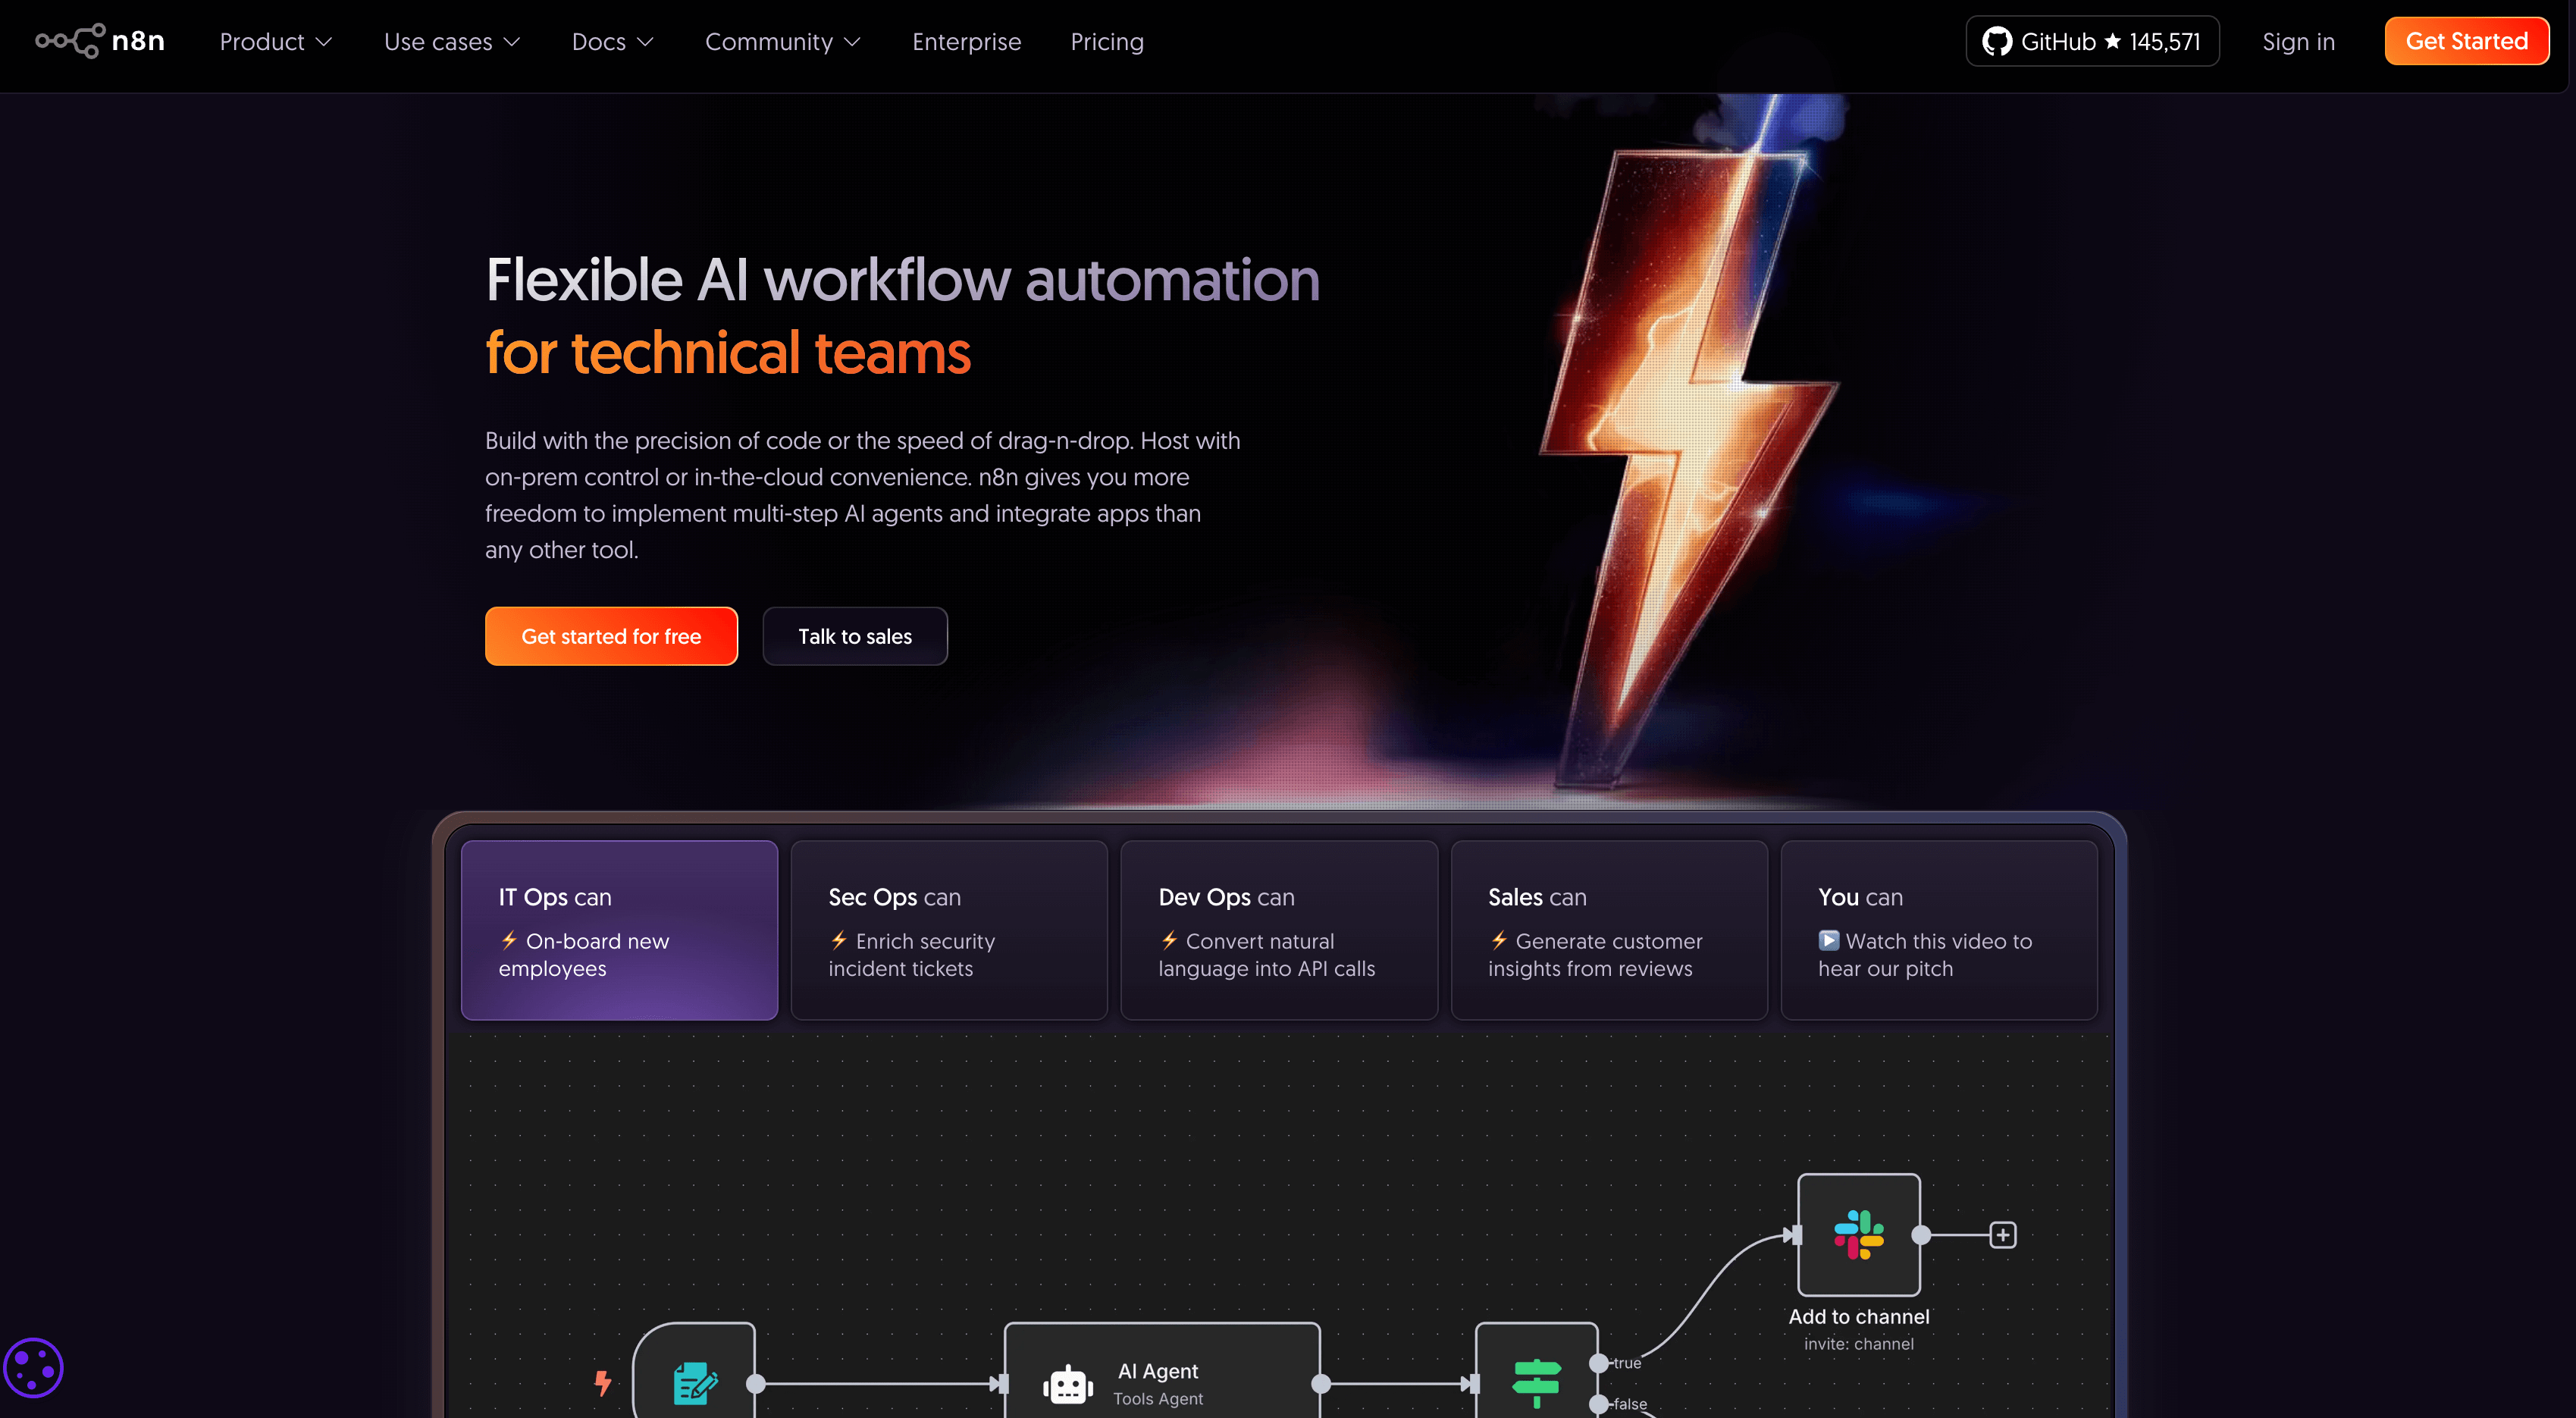Click the Talk to sales button
The height and width of the screenshot is (1418, 2576).
854,636
